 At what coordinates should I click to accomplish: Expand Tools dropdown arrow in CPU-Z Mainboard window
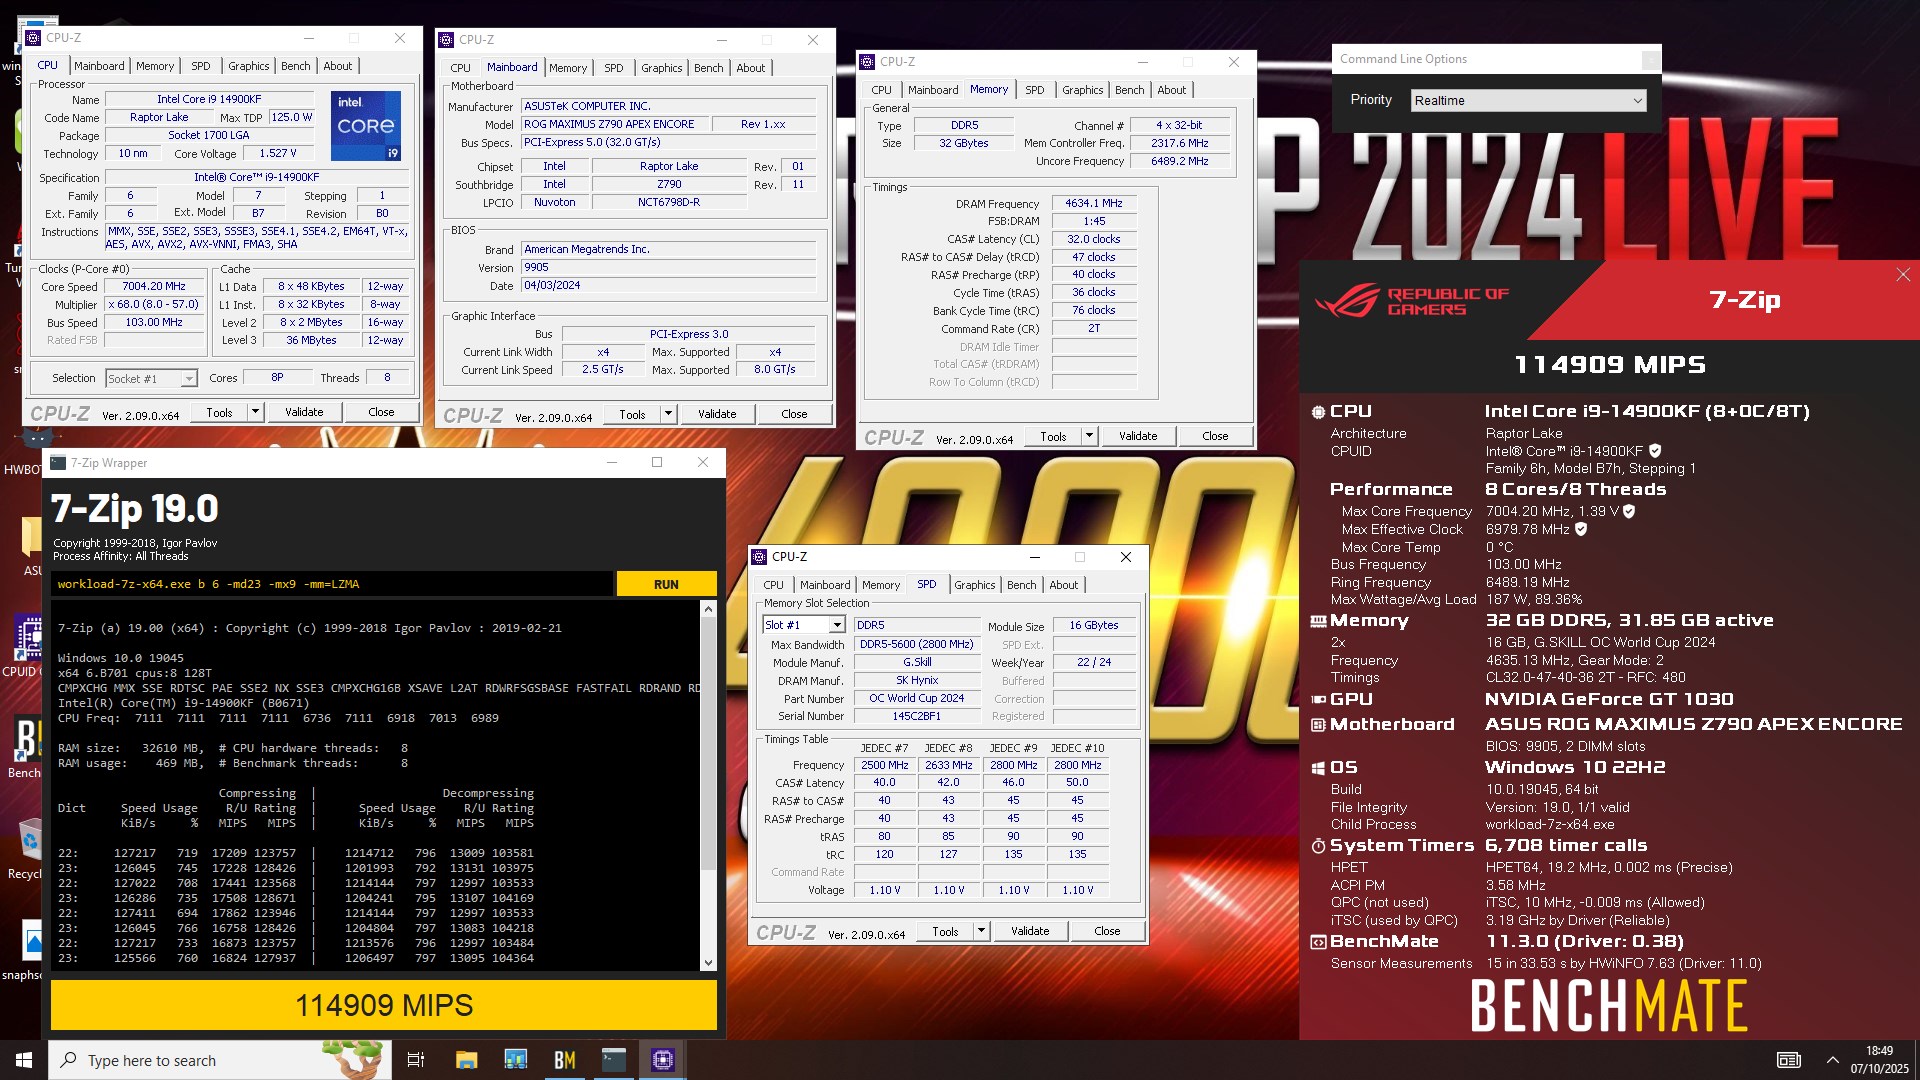(x=668, y=414)
